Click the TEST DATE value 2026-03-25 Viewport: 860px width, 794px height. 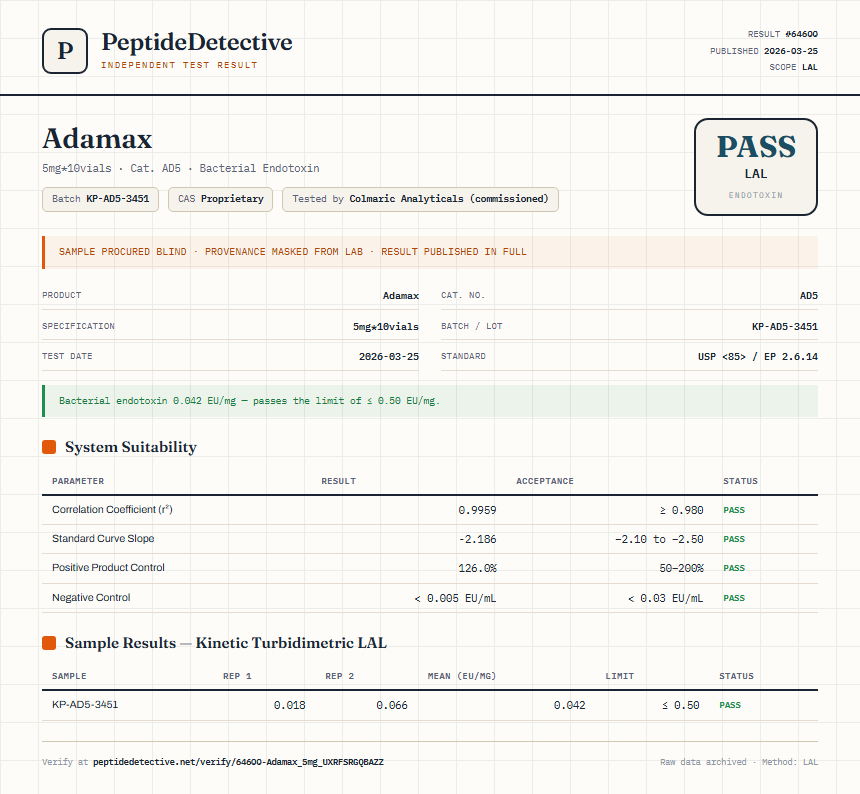pyautogui.click(x=389, y=356)
